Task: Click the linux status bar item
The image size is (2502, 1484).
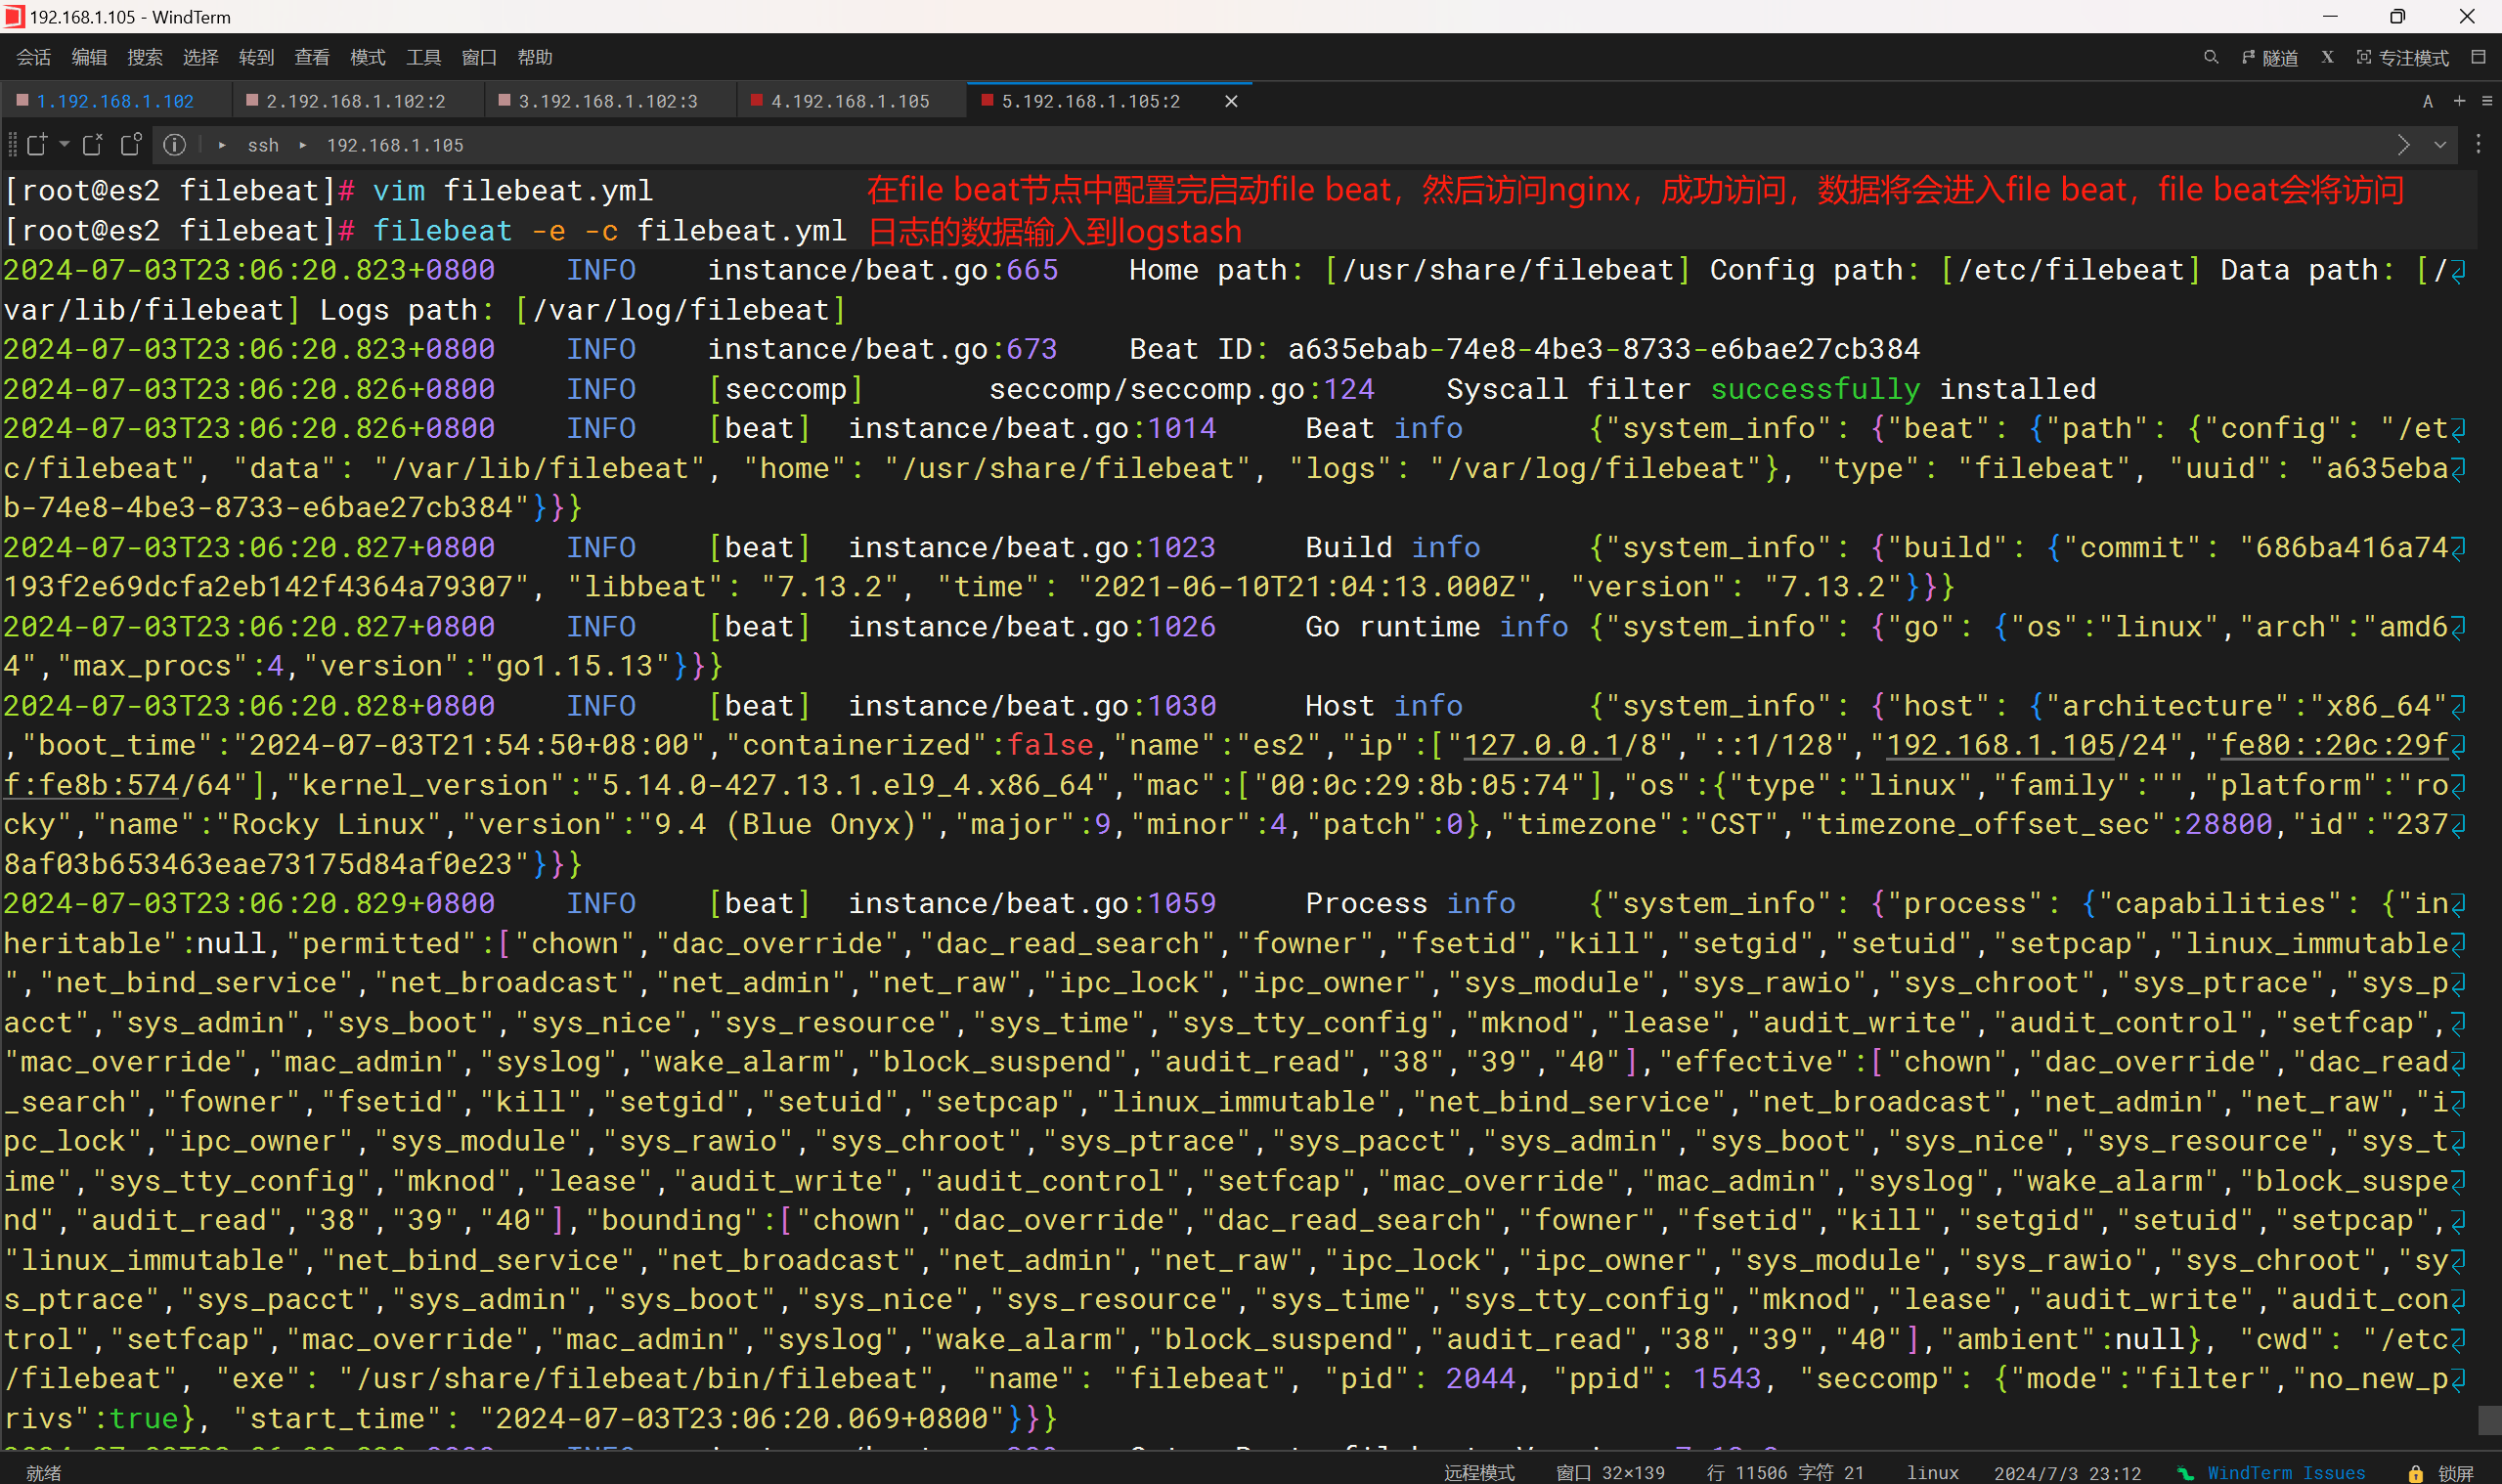Action: point(1932,1472)
